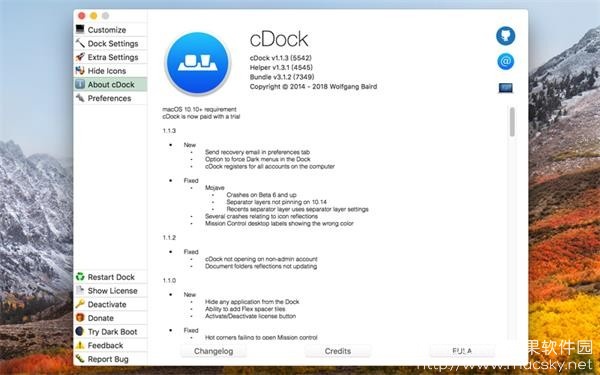Click the Dock Settings hammer icon
Screen dimensions: 600x375
click(x=80, y=43)
